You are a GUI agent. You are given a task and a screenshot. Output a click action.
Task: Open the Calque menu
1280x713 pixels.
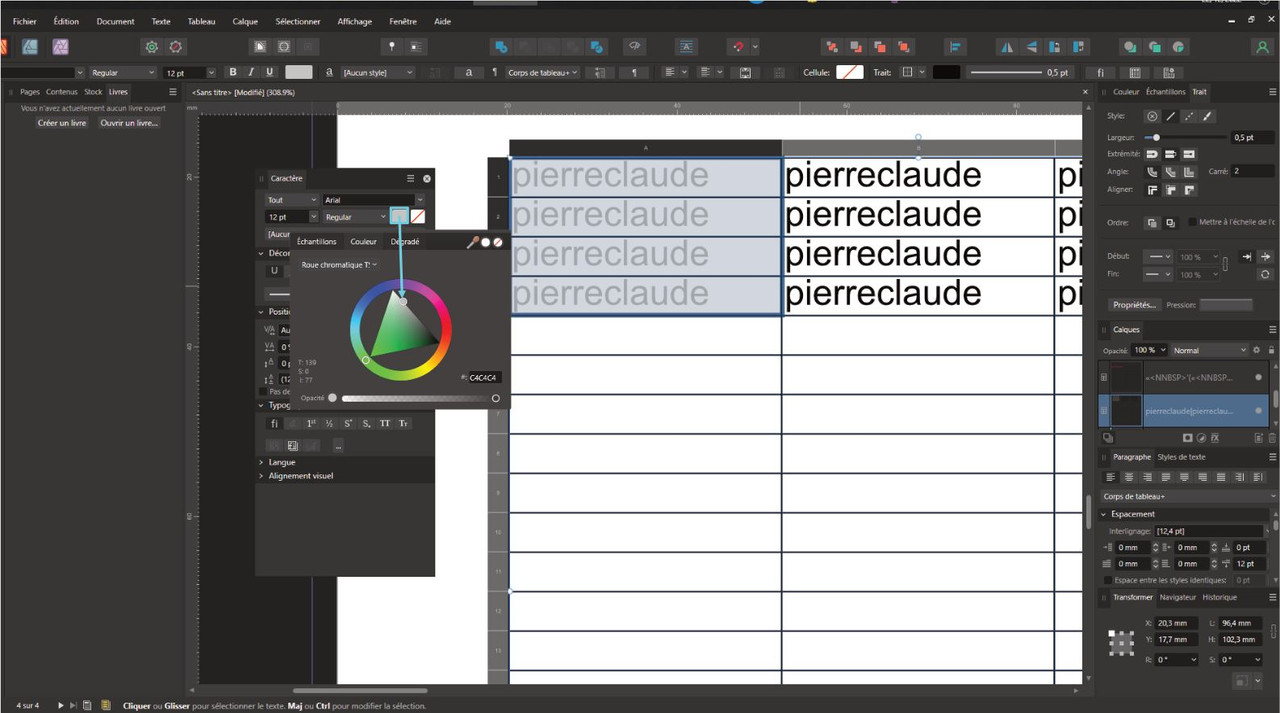click(x=245, y=21)
